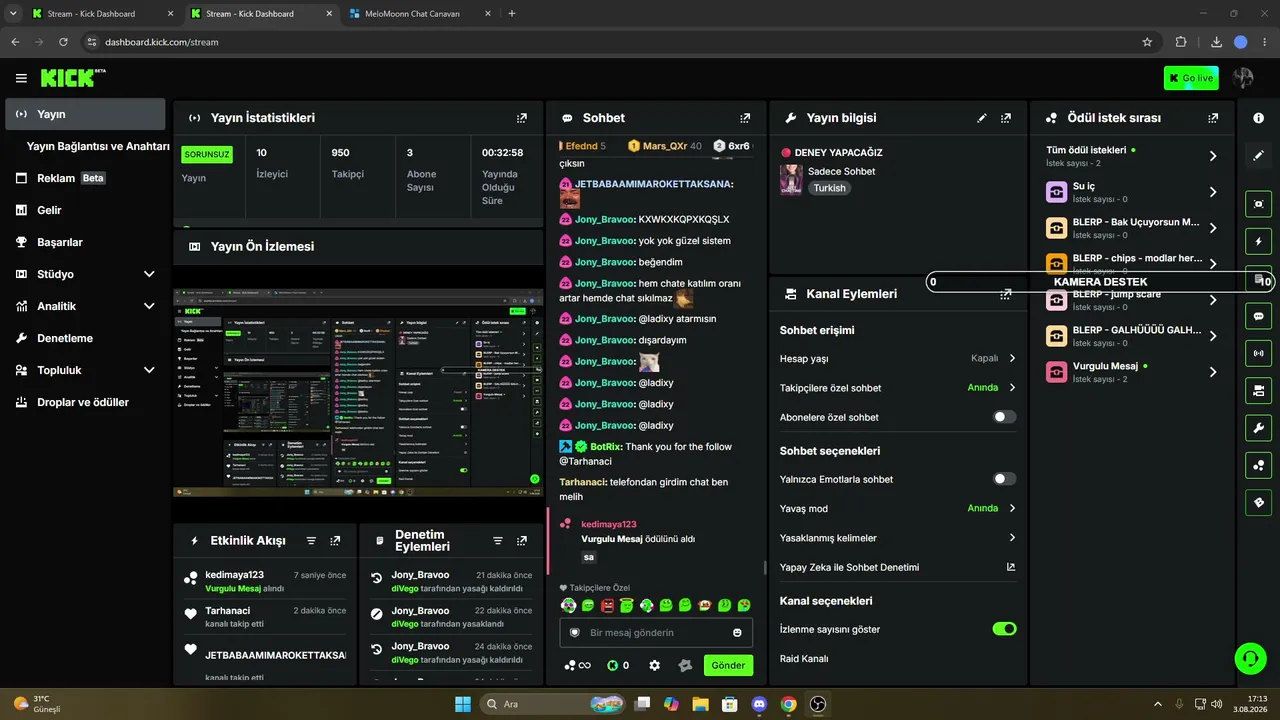Open Droplar ve ödüller in the sidebar

click(85, 402)
